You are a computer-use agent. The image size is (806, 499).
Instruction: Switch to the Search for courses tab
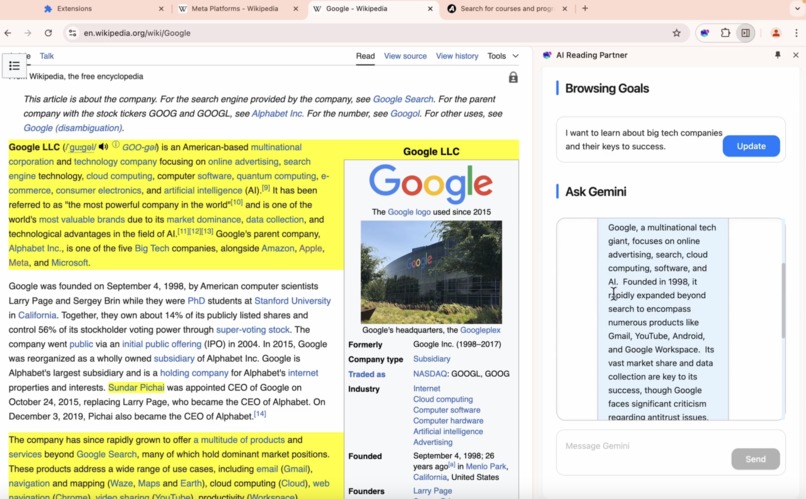[506, 9]
